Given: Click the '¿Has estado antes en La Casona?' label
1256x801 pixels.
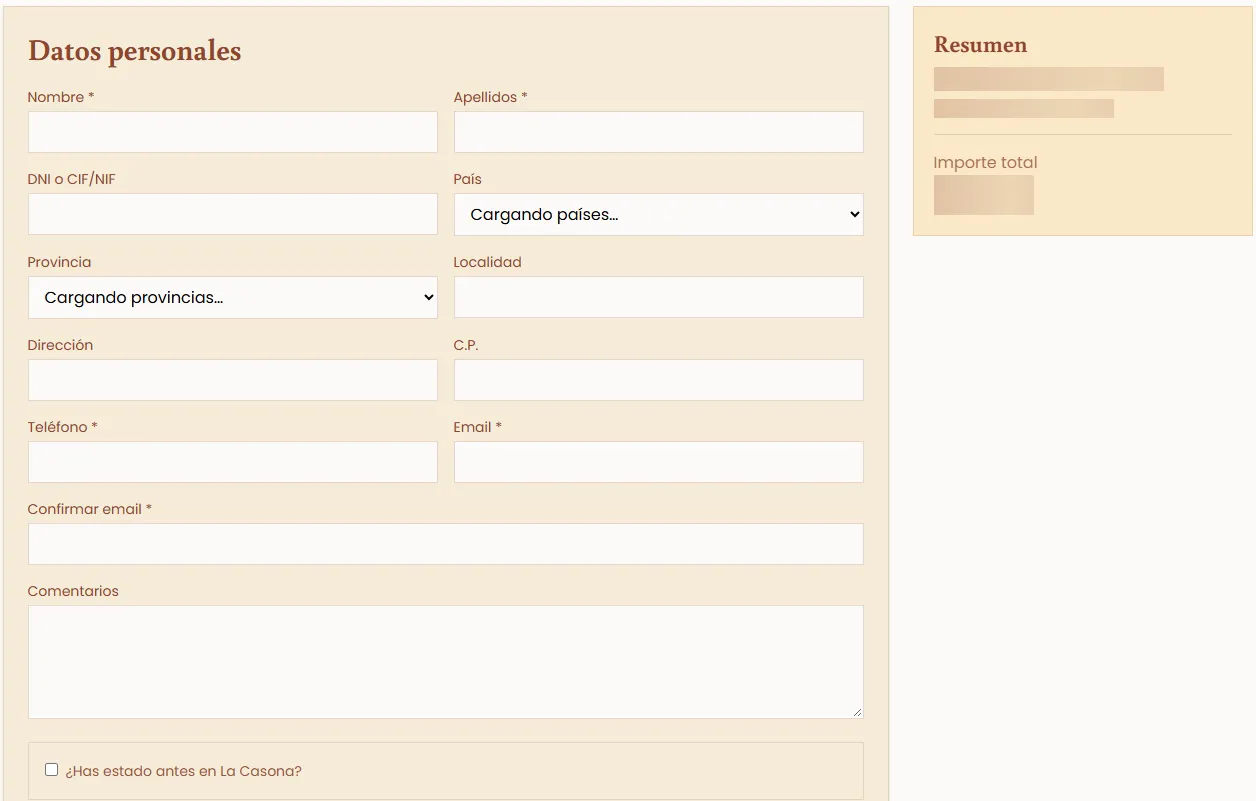Looking at the screenshot, I should tap(184, 771).
